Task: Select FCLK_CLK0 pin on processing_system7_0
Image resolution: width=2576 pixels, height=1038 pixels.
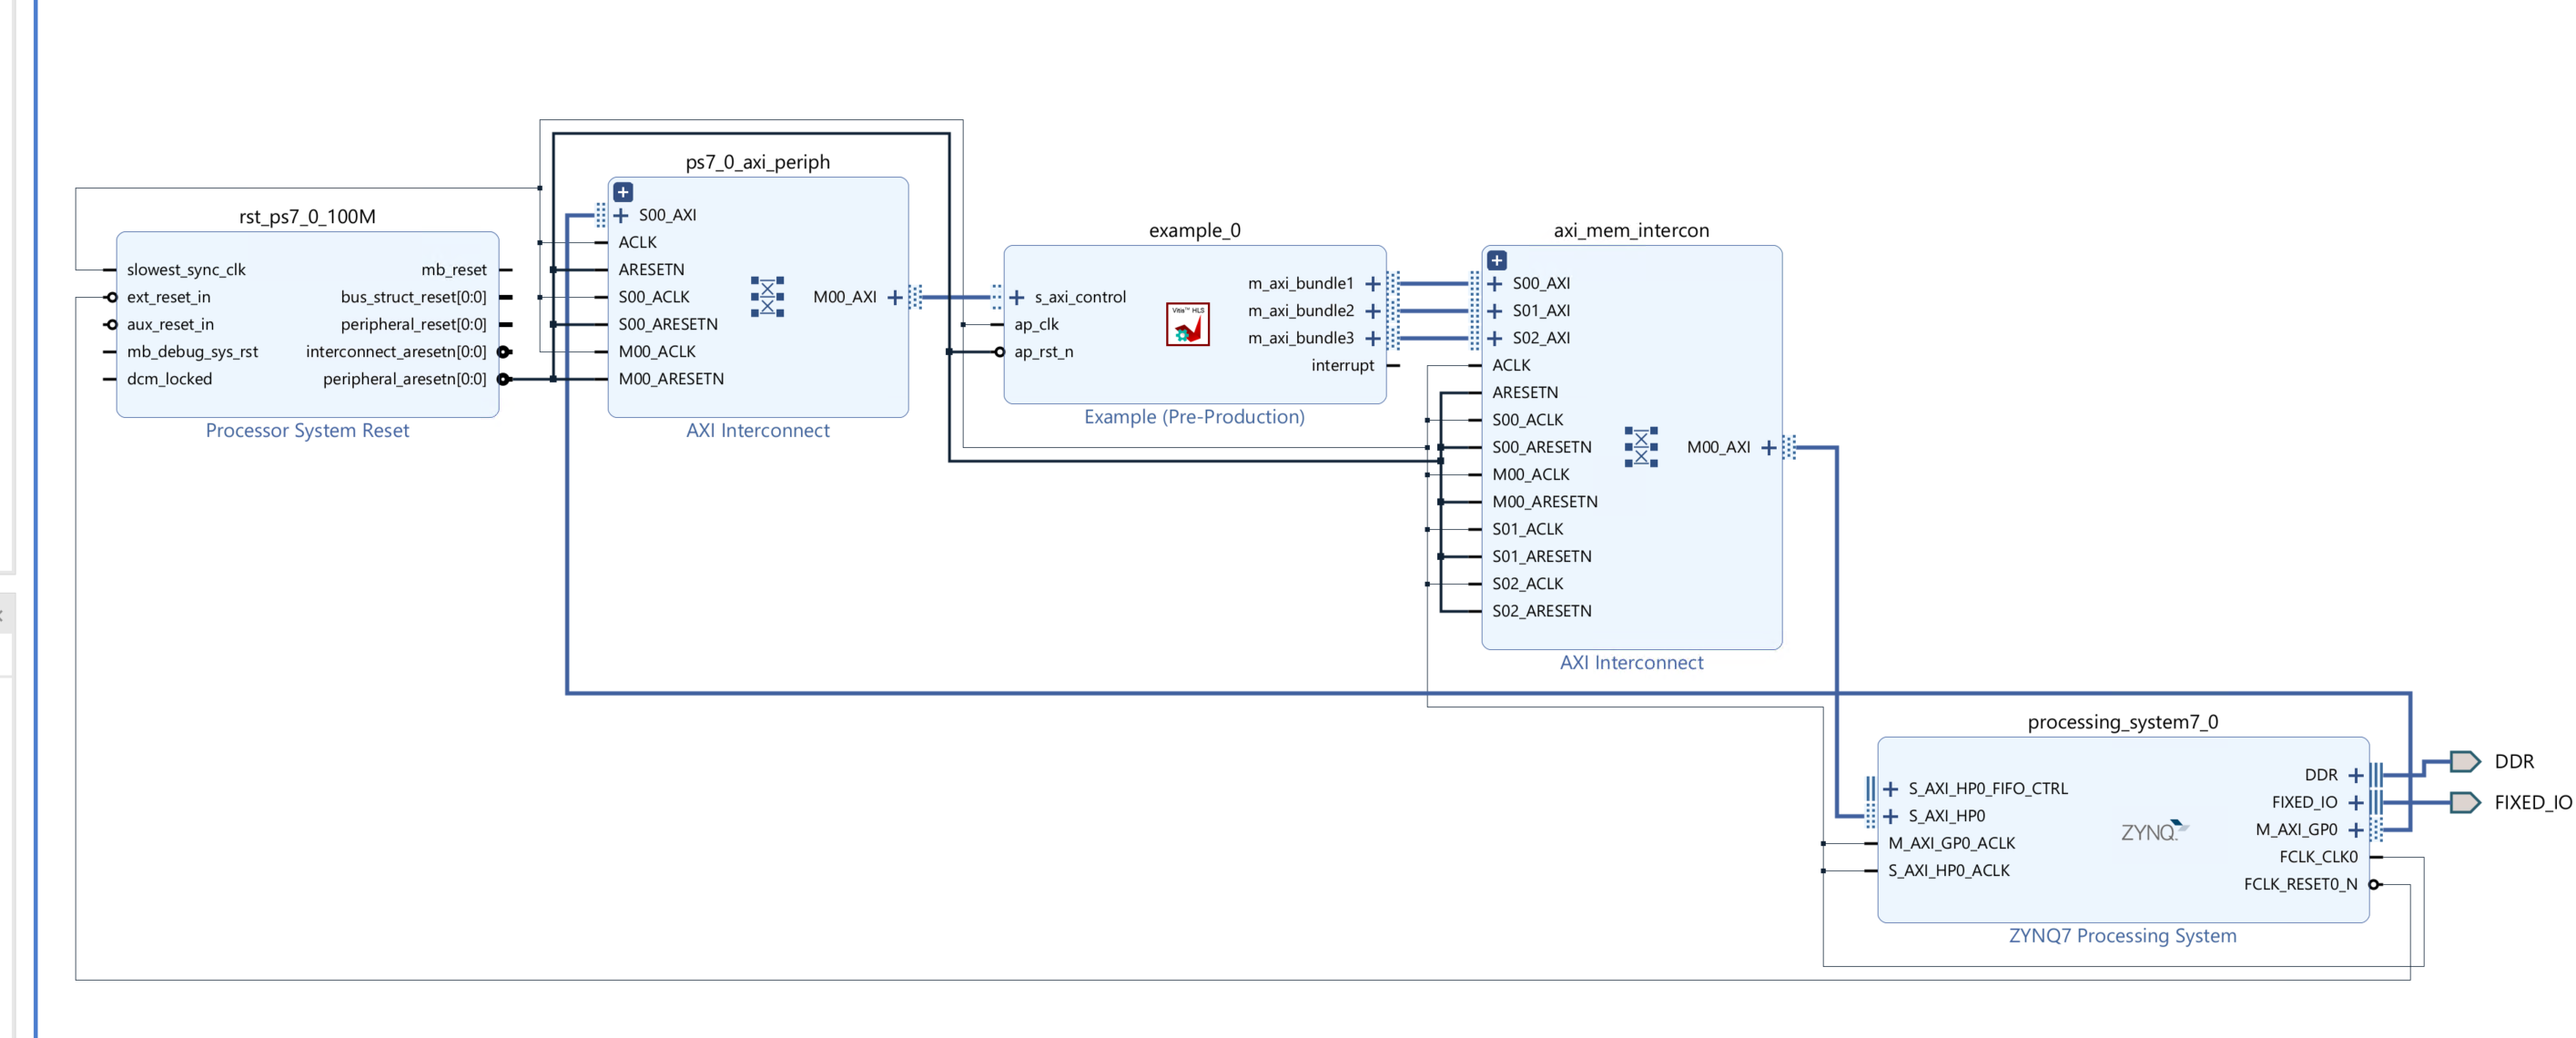Action: (x=2318, y=857)
